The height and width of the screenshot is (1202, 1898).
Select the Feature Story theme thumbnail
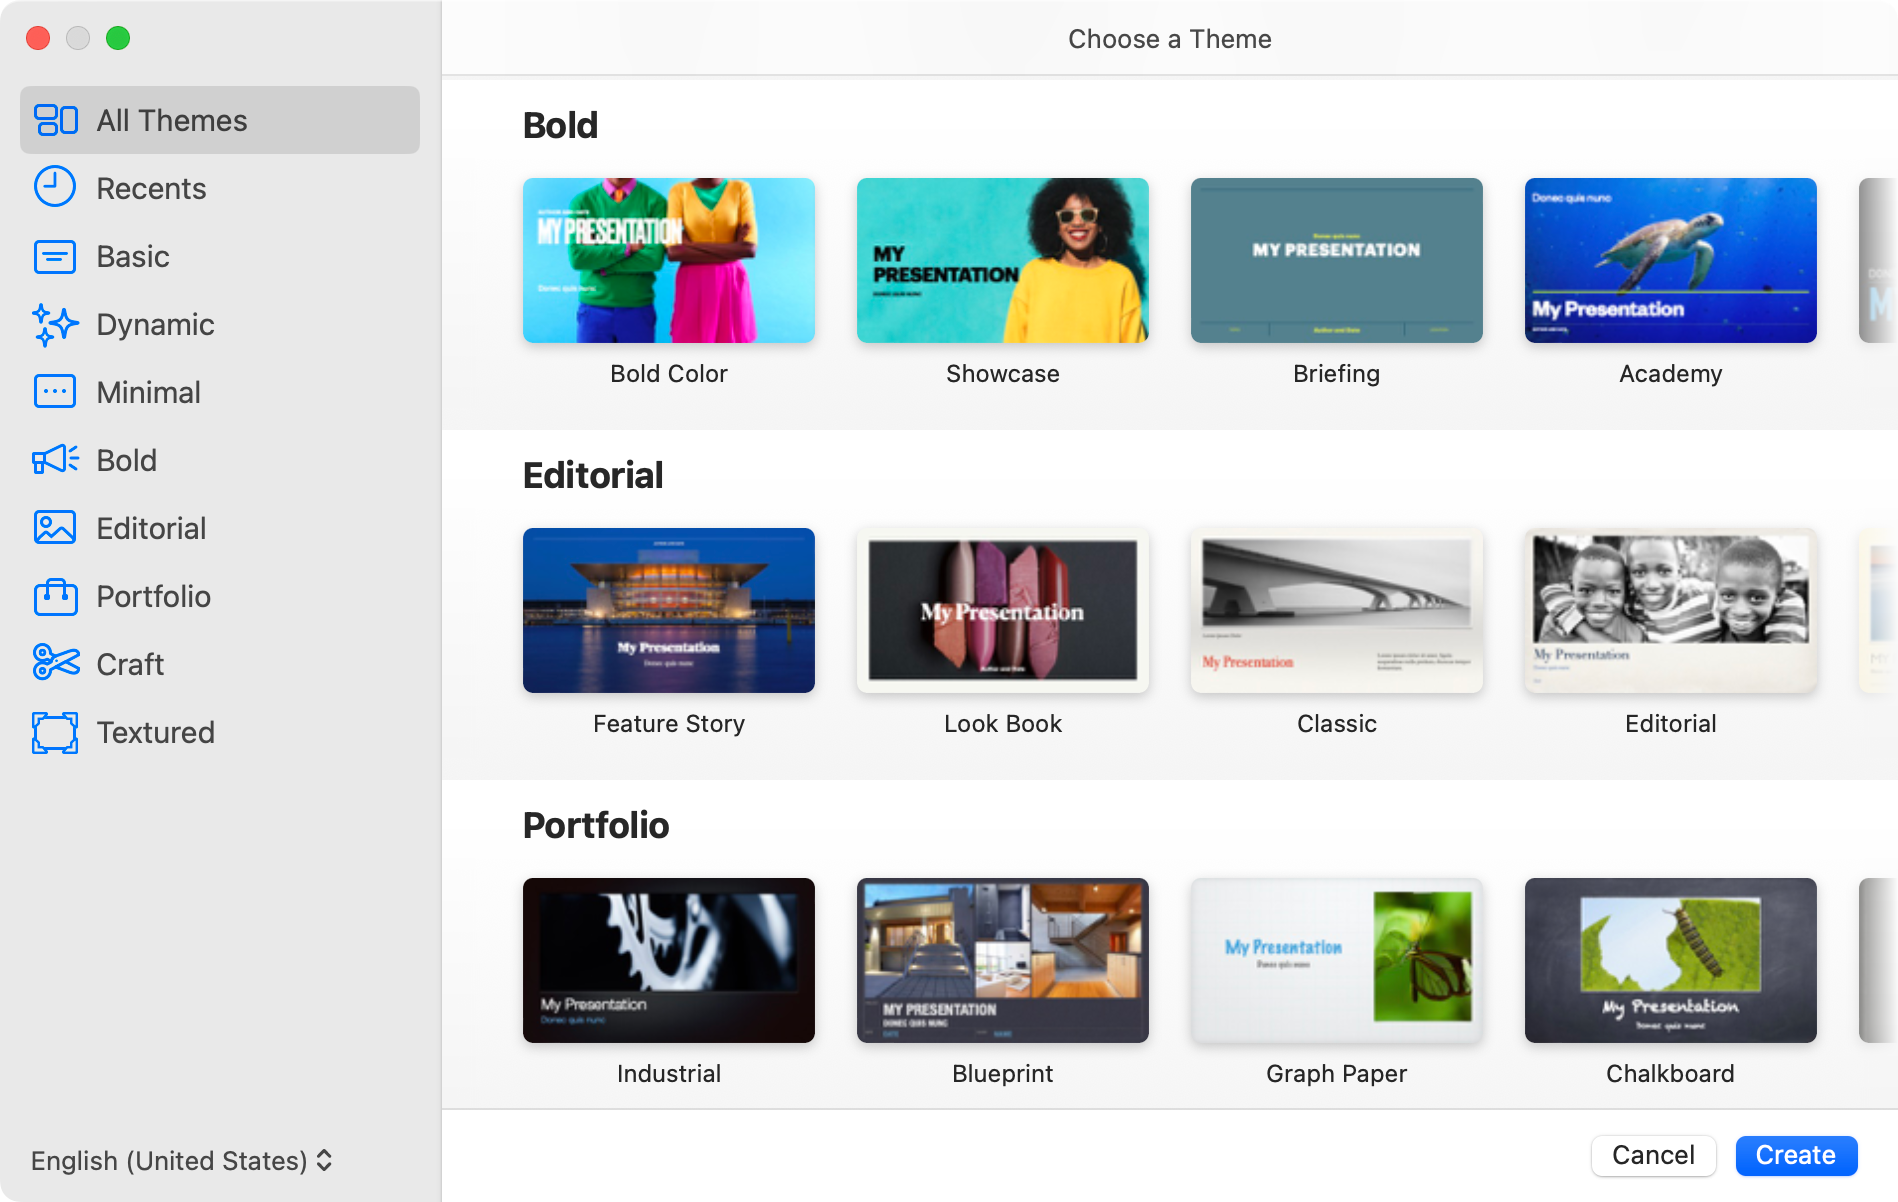pos(669,610)
